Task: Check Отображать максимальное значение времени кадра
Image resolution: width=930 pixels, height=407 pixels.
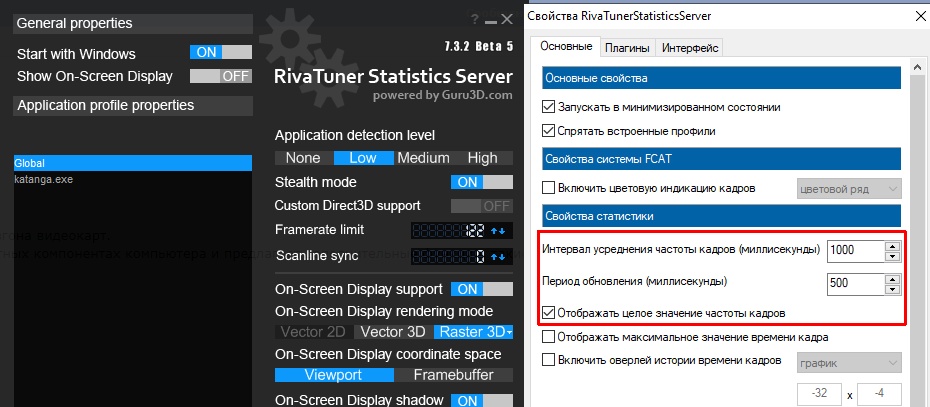Action: point(548,338)
